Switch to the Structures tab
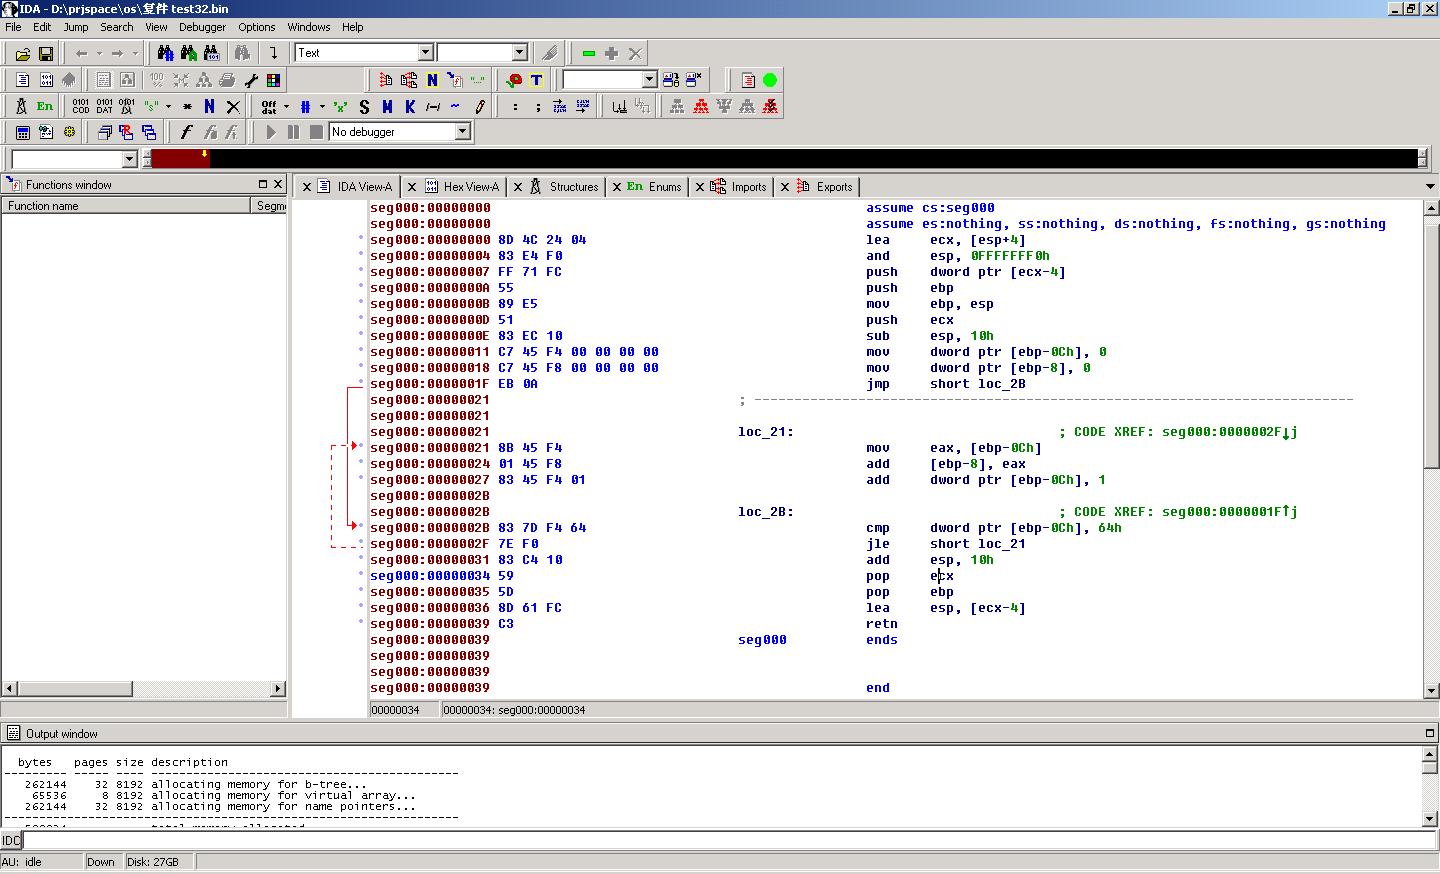1440x874 pixels. (573, 187)
